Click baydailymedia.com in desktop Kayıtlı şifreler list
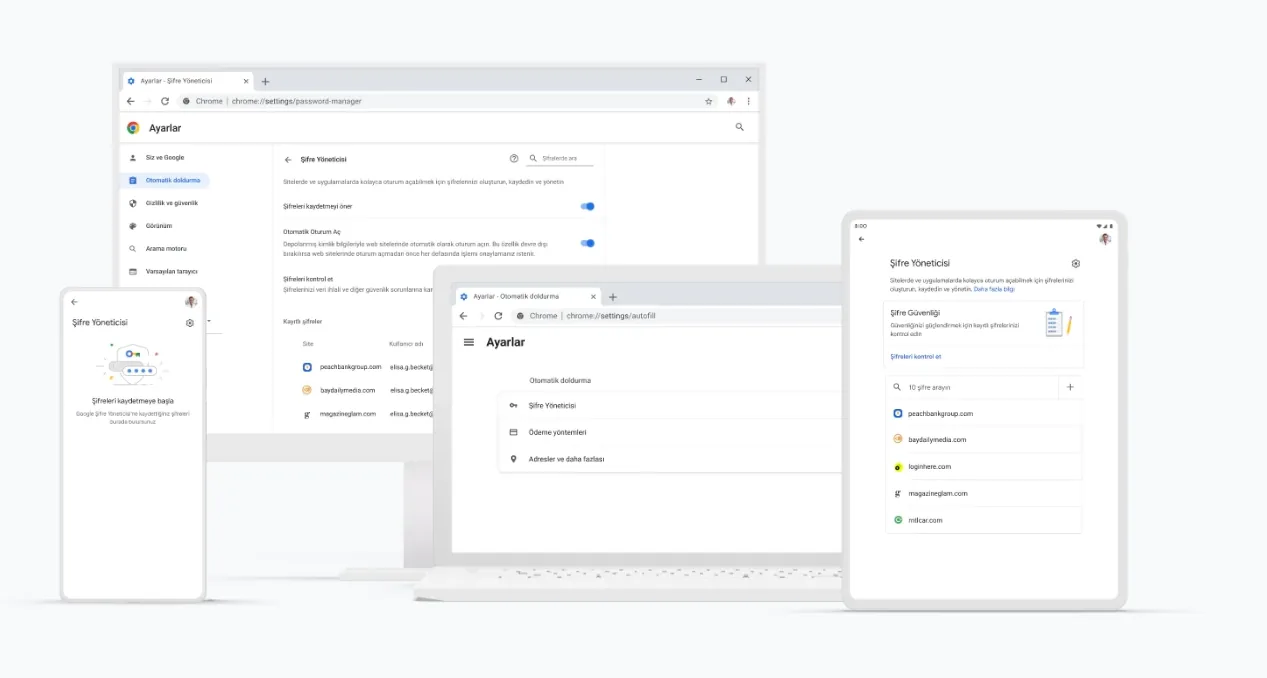 coord(347,390)
